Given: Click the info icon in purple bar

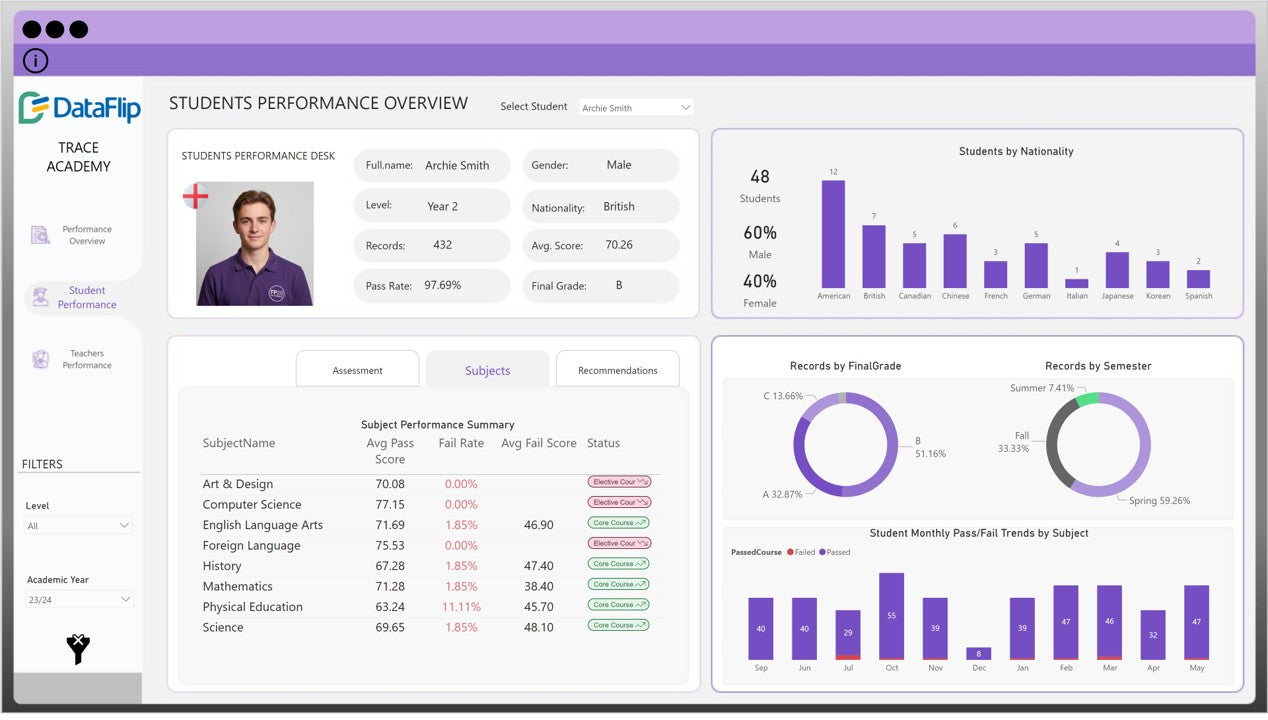Looking at the screenshot, I should (35, 61).
